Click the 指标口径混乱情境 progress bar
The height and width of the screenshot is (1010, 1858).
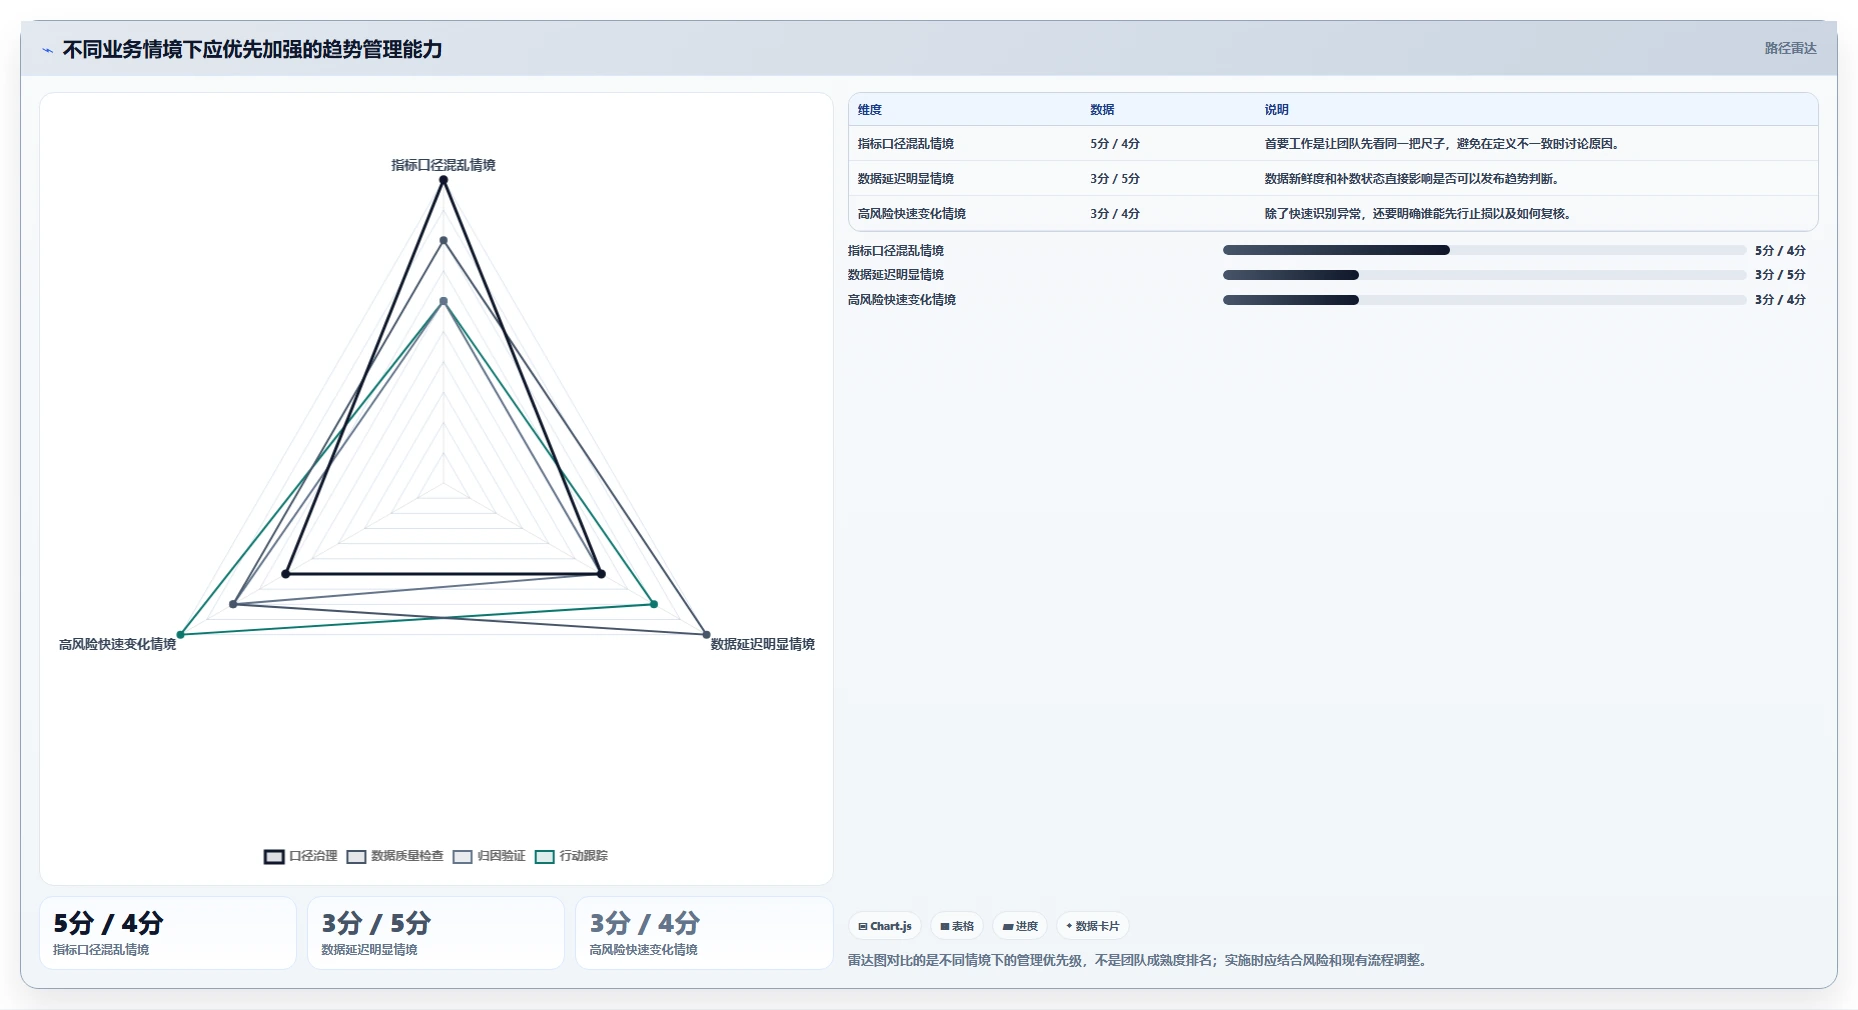(x=1484, y=250)
